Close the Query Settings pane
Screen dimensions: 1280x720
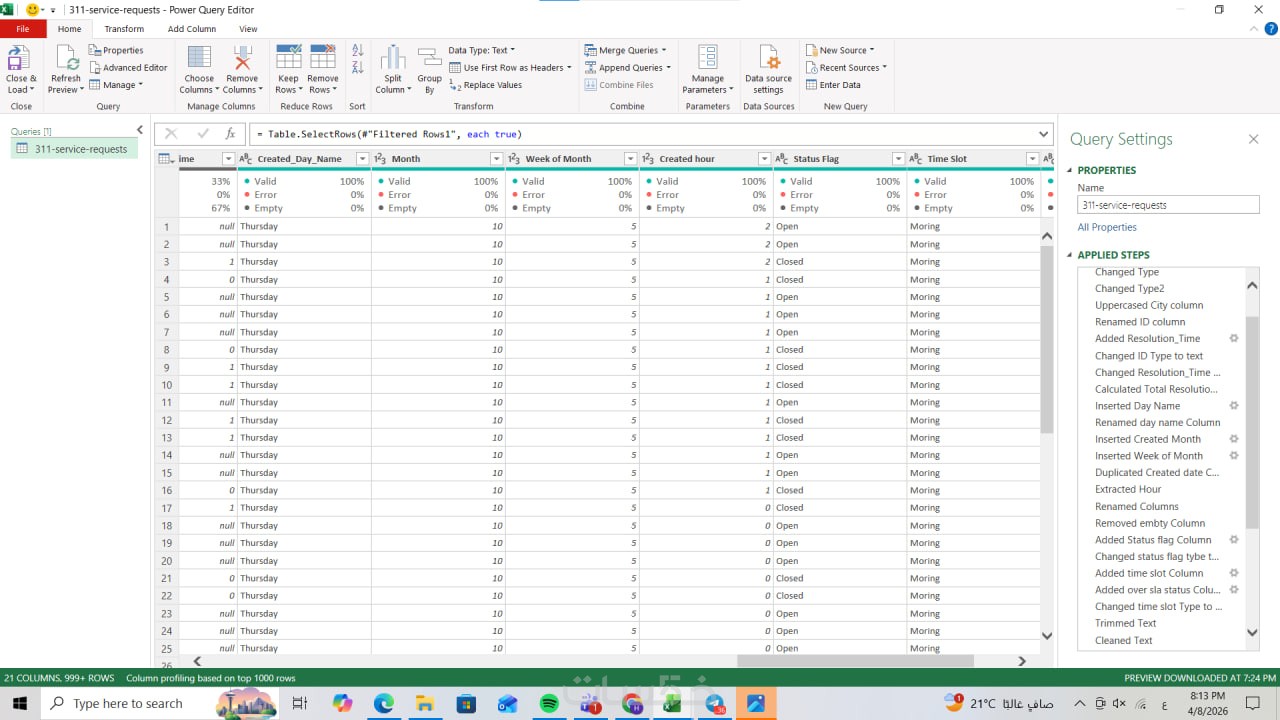[x=1253, y=140]
